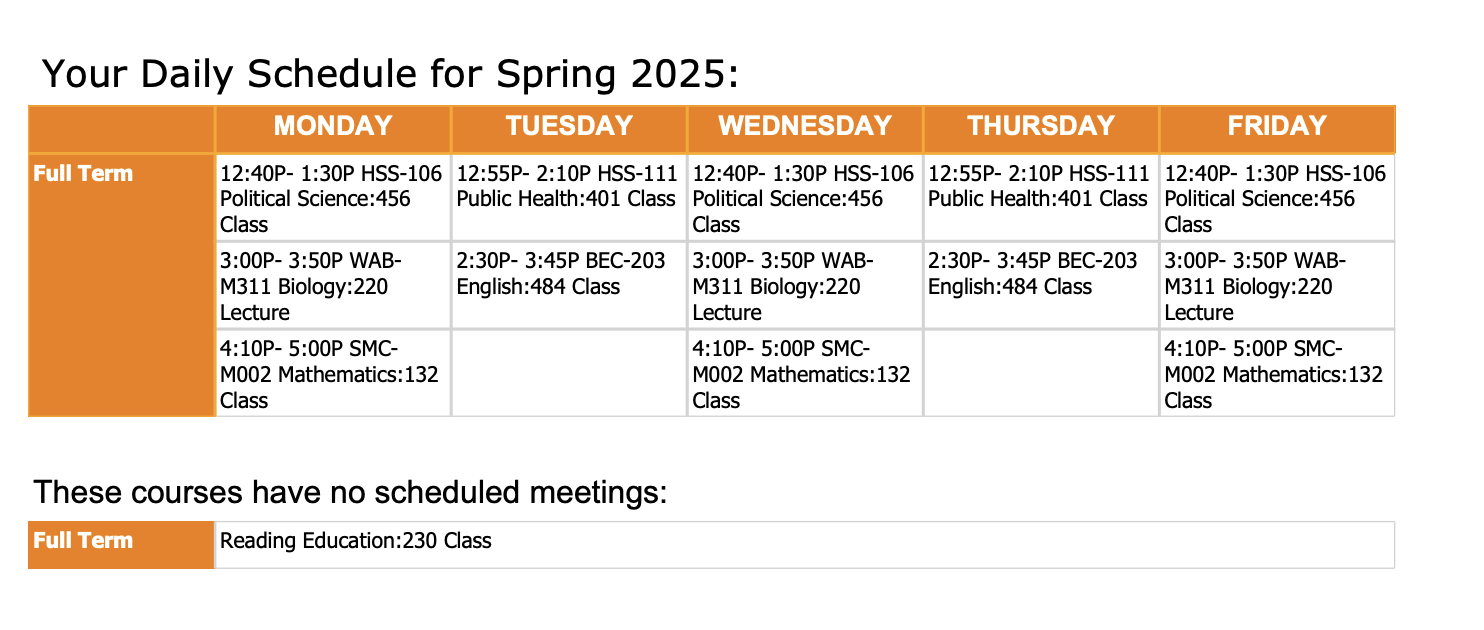Click the TUESDAY column header
Image resolution: width=1484 pixels, height=630 pixels.
tap(569, 126)
